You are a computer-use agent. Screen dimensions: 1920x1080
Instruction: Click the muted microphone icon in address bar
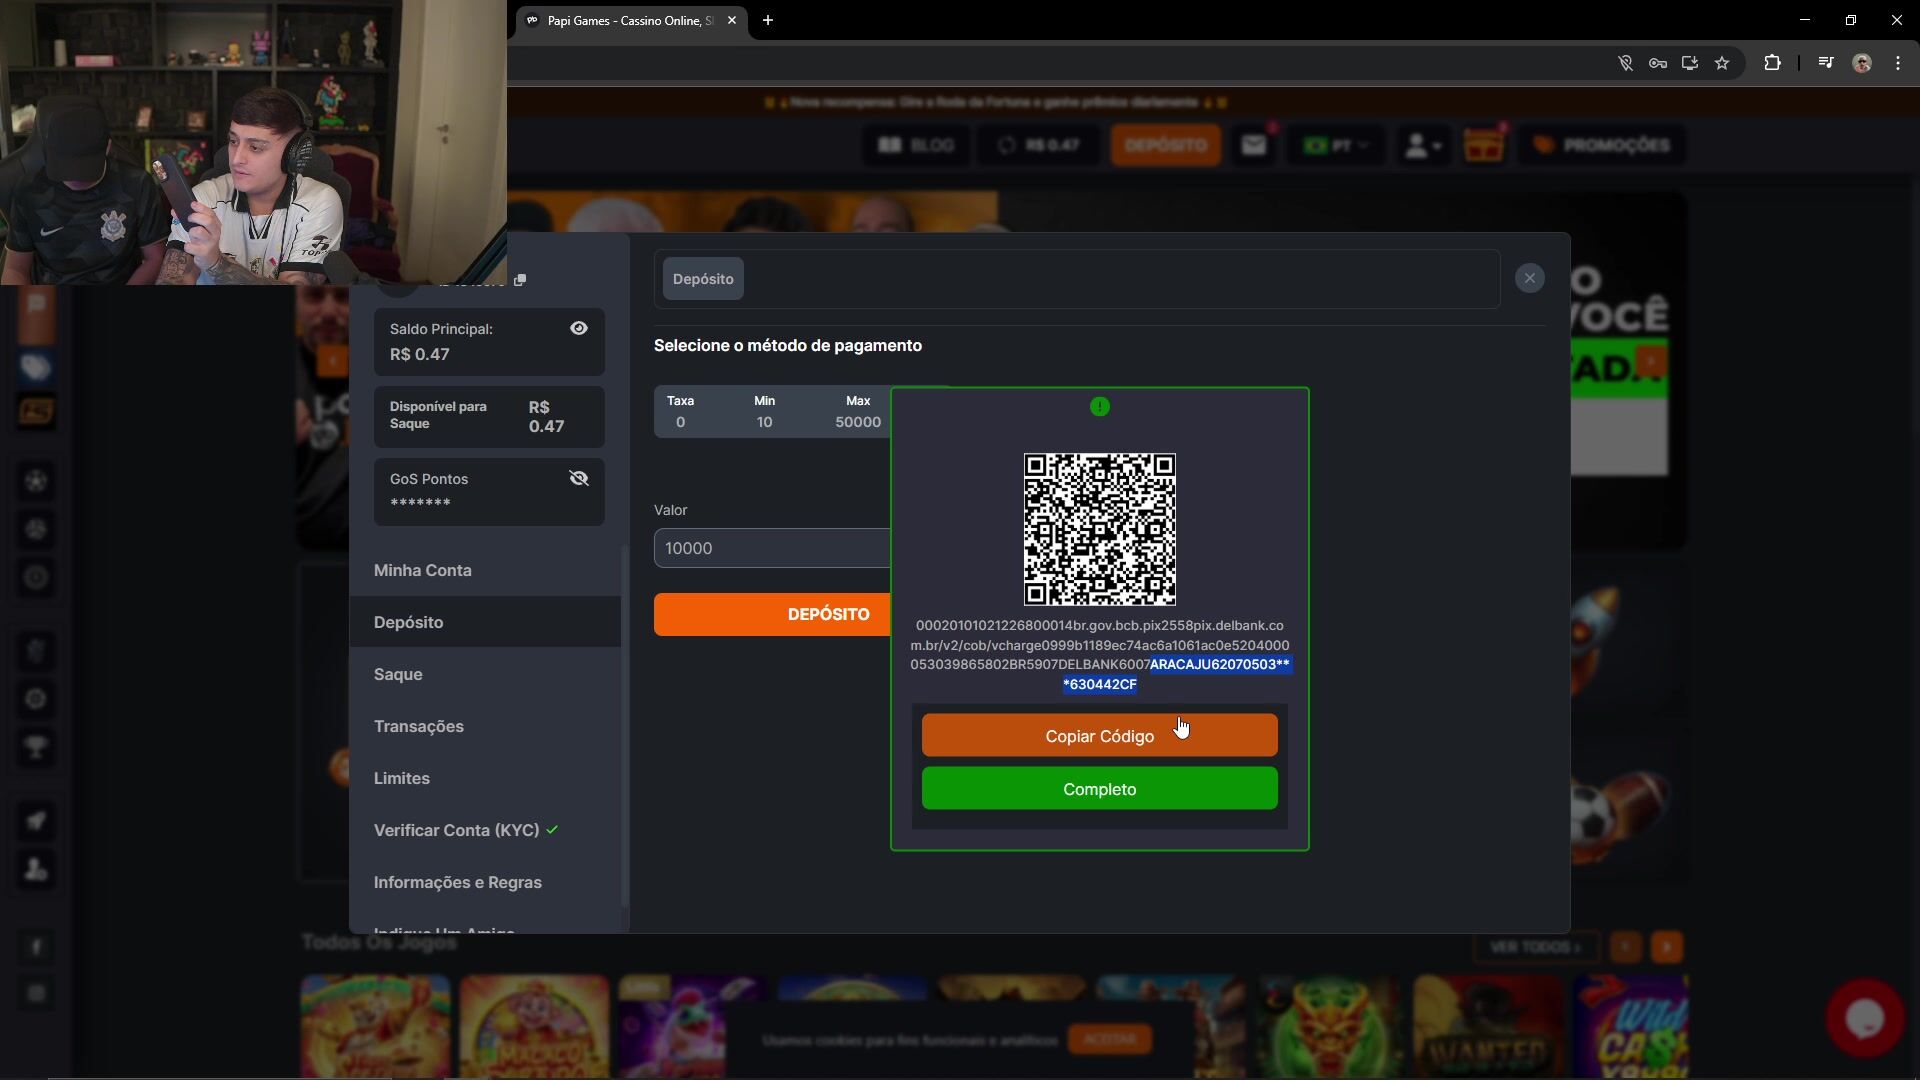[x=1626, y=63]
